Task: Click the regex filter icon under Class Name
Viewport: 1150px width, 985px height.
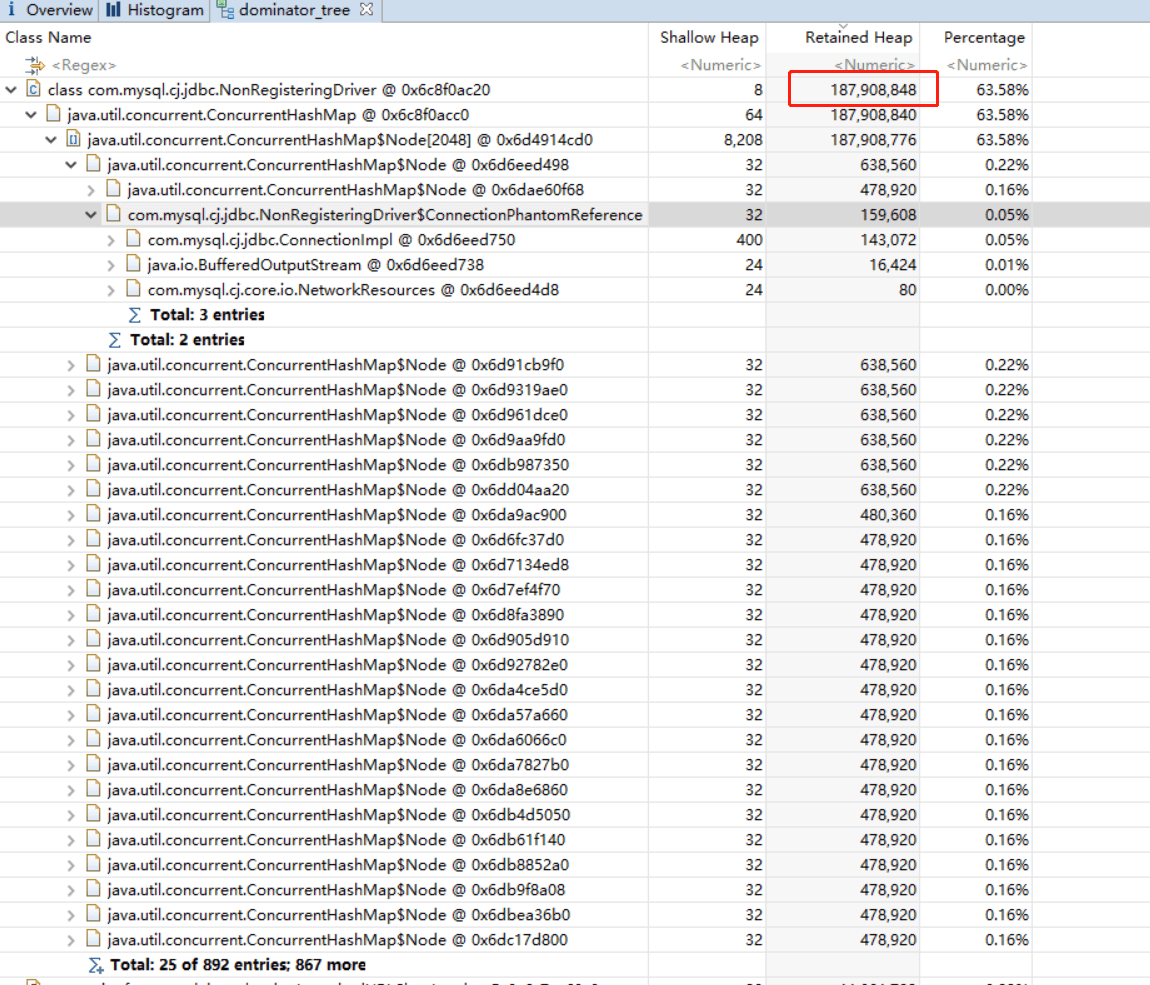Action: 35,65
